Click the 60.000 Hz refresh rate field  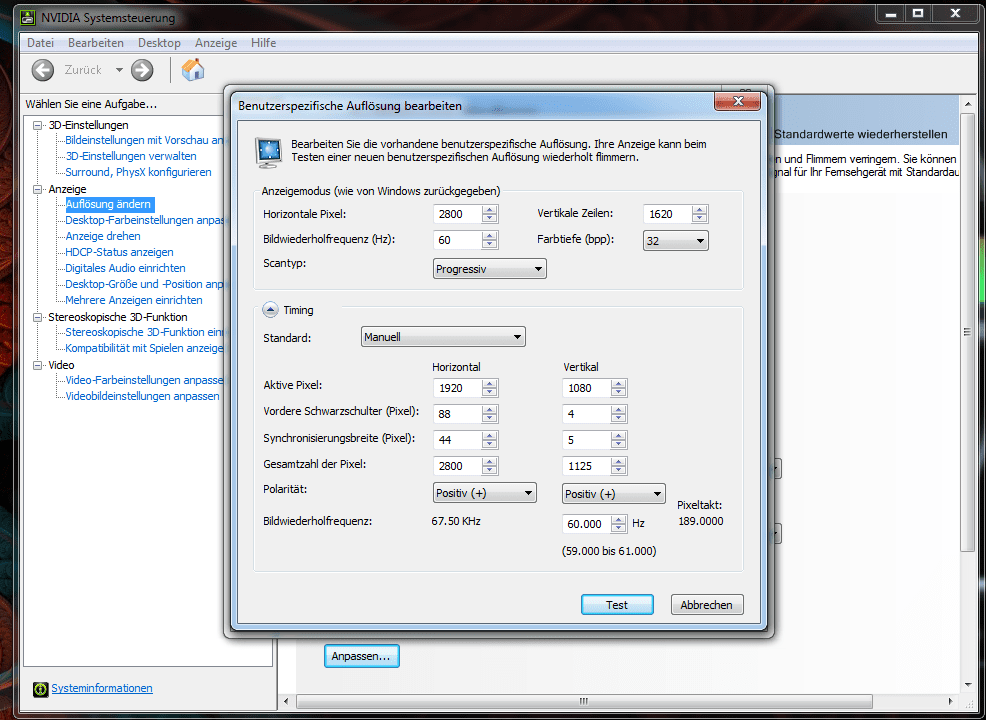(x=587, y=524)
